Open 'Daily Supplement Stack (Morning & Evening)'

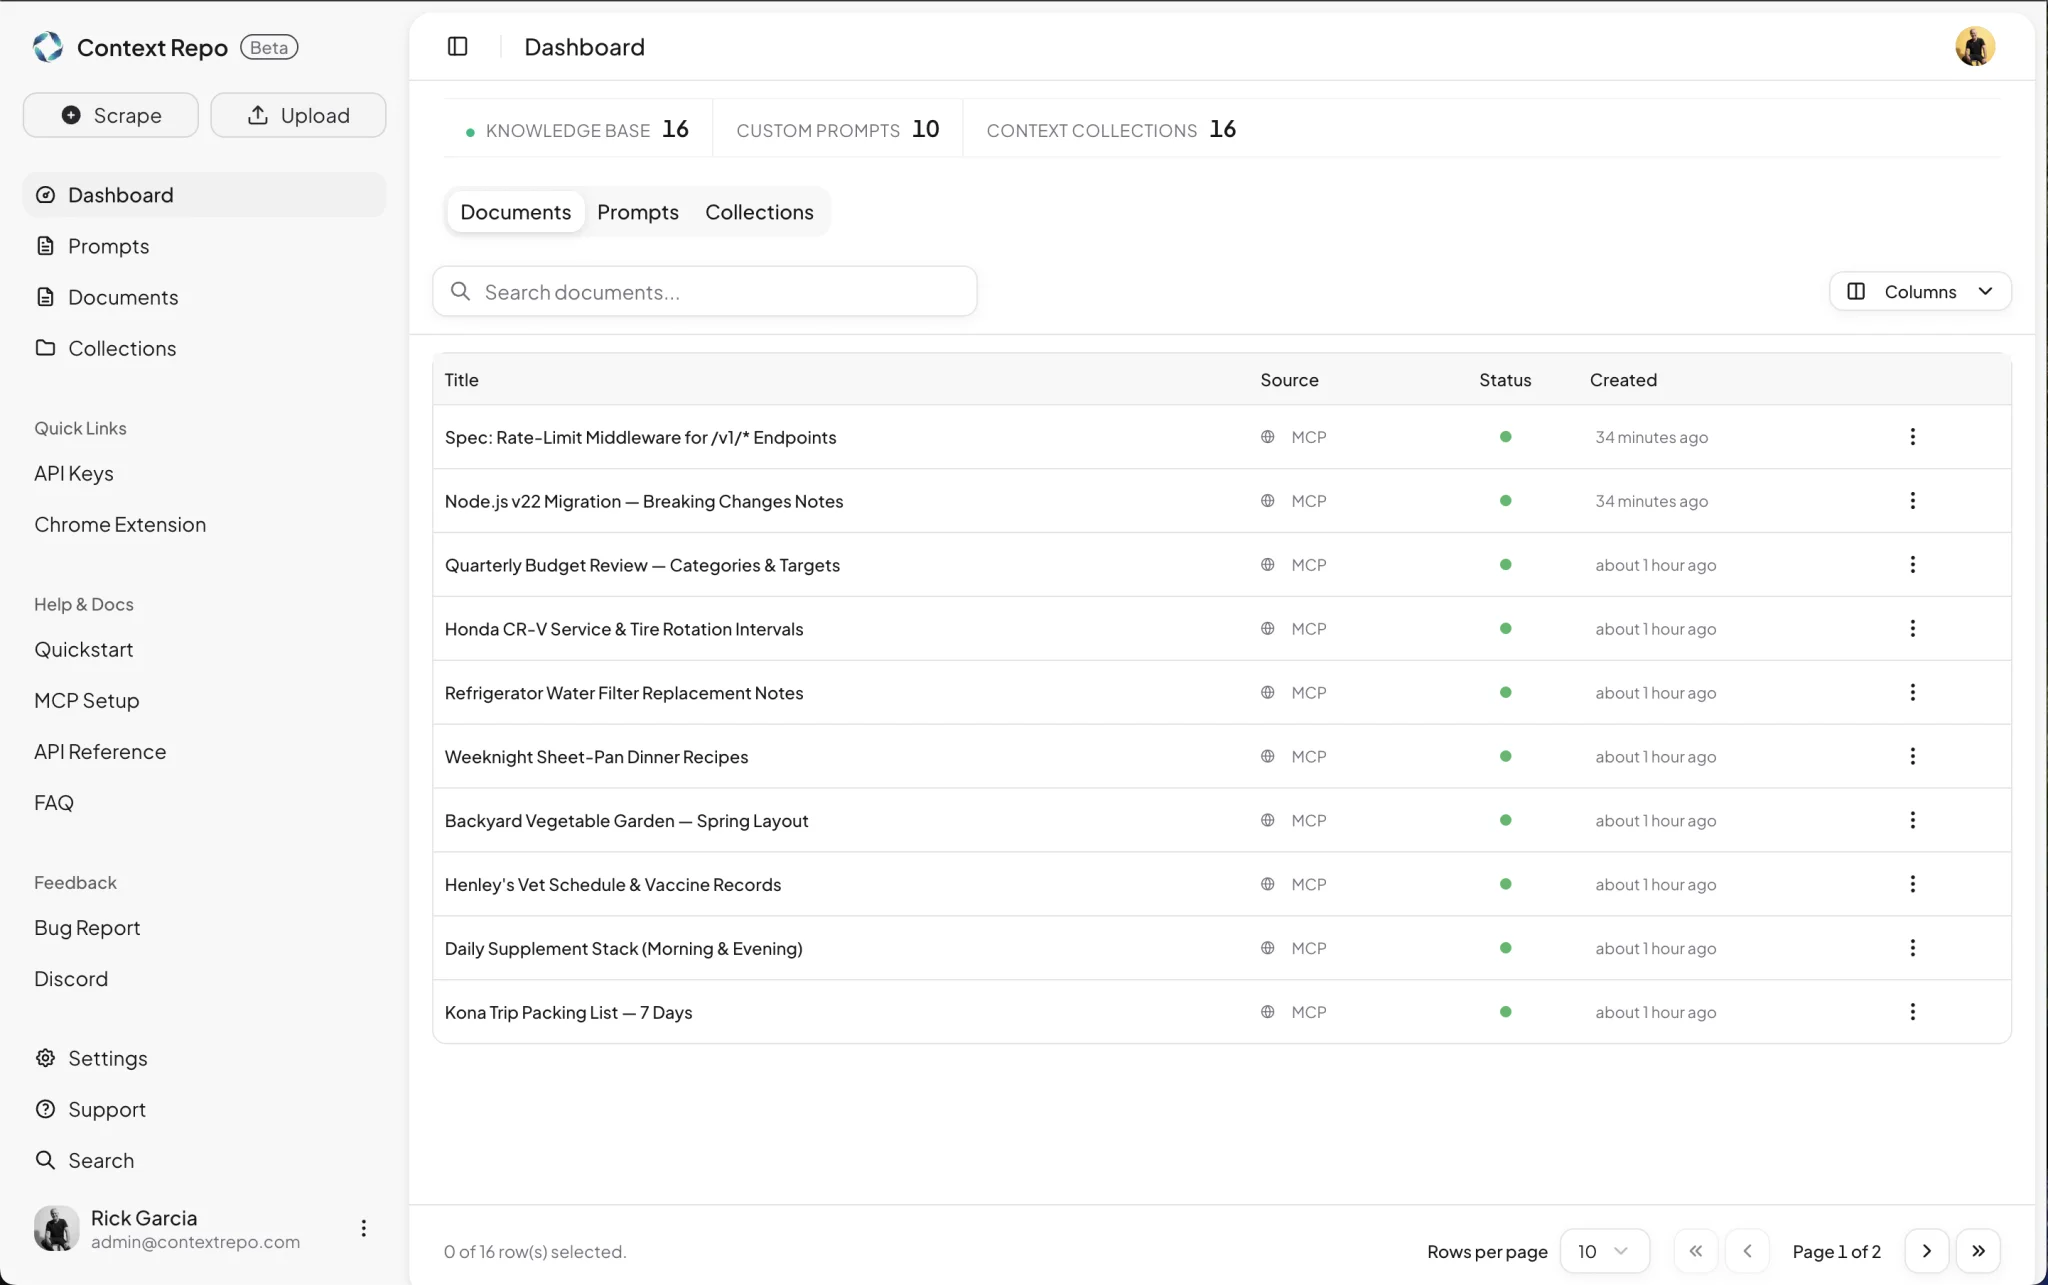coord(623,948)
